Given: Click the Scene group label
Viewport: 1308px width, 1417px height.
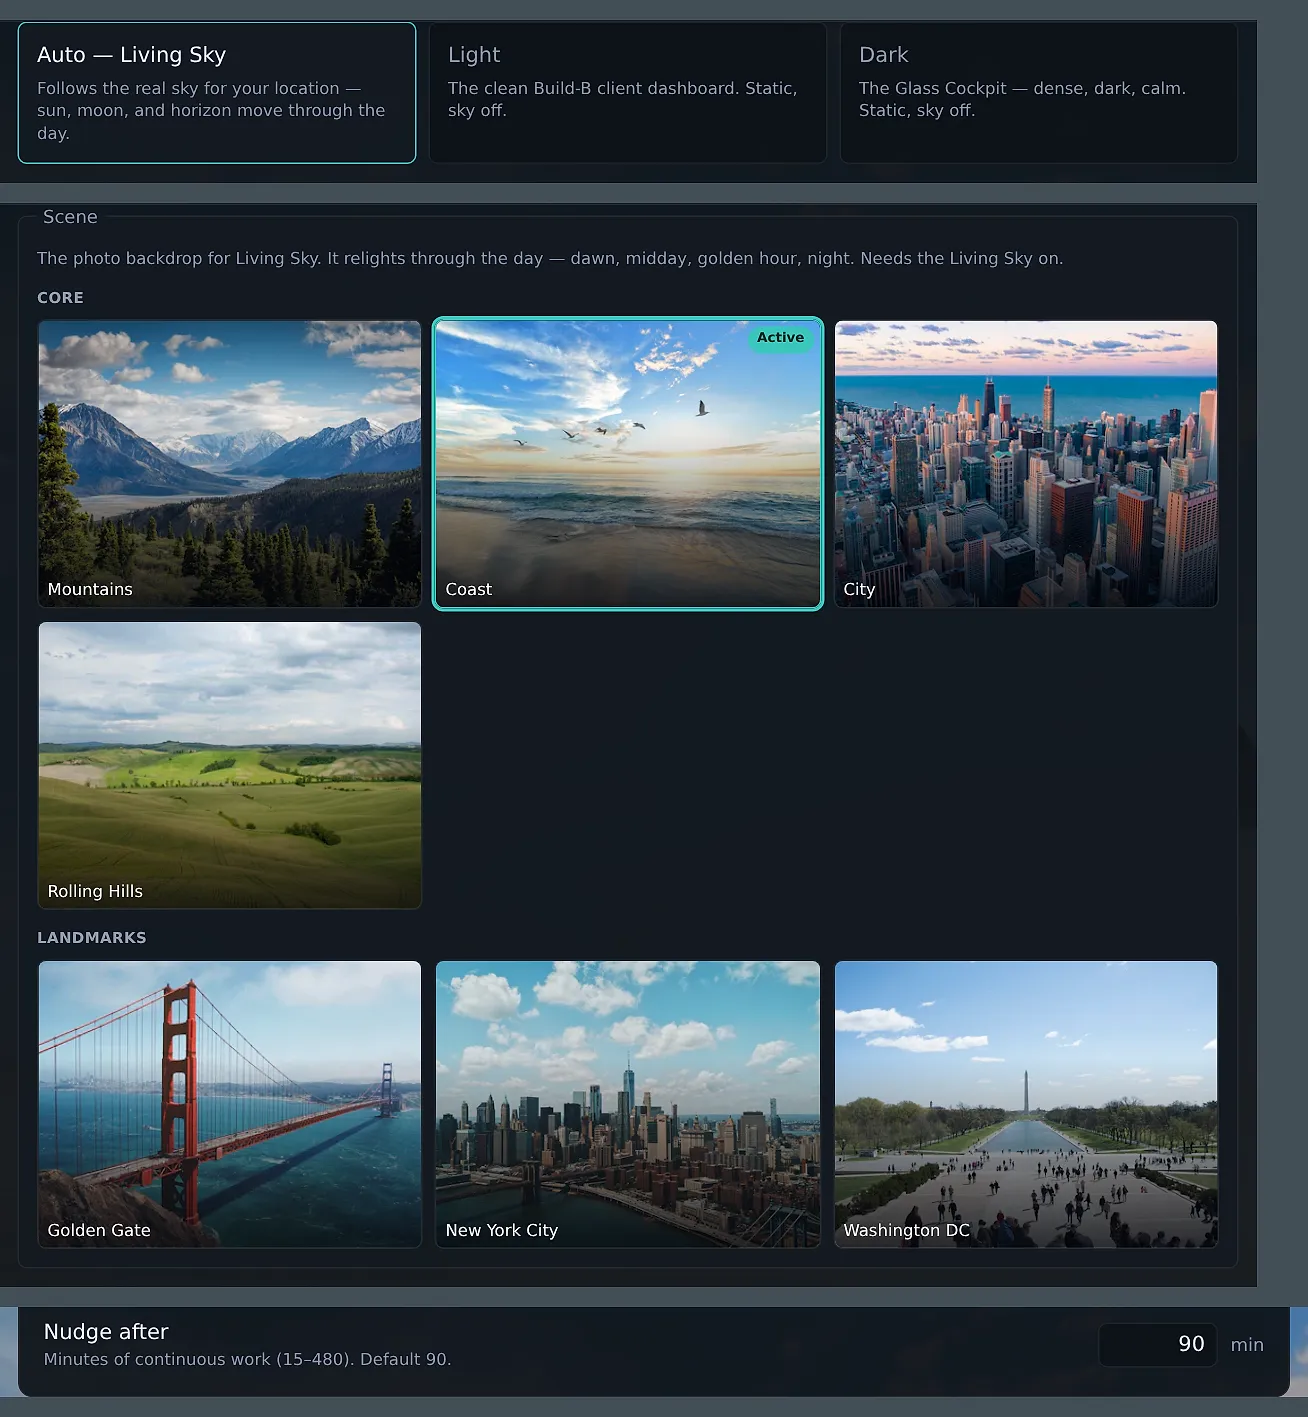Looking at the screenshot, I should (x=70, y=217).
